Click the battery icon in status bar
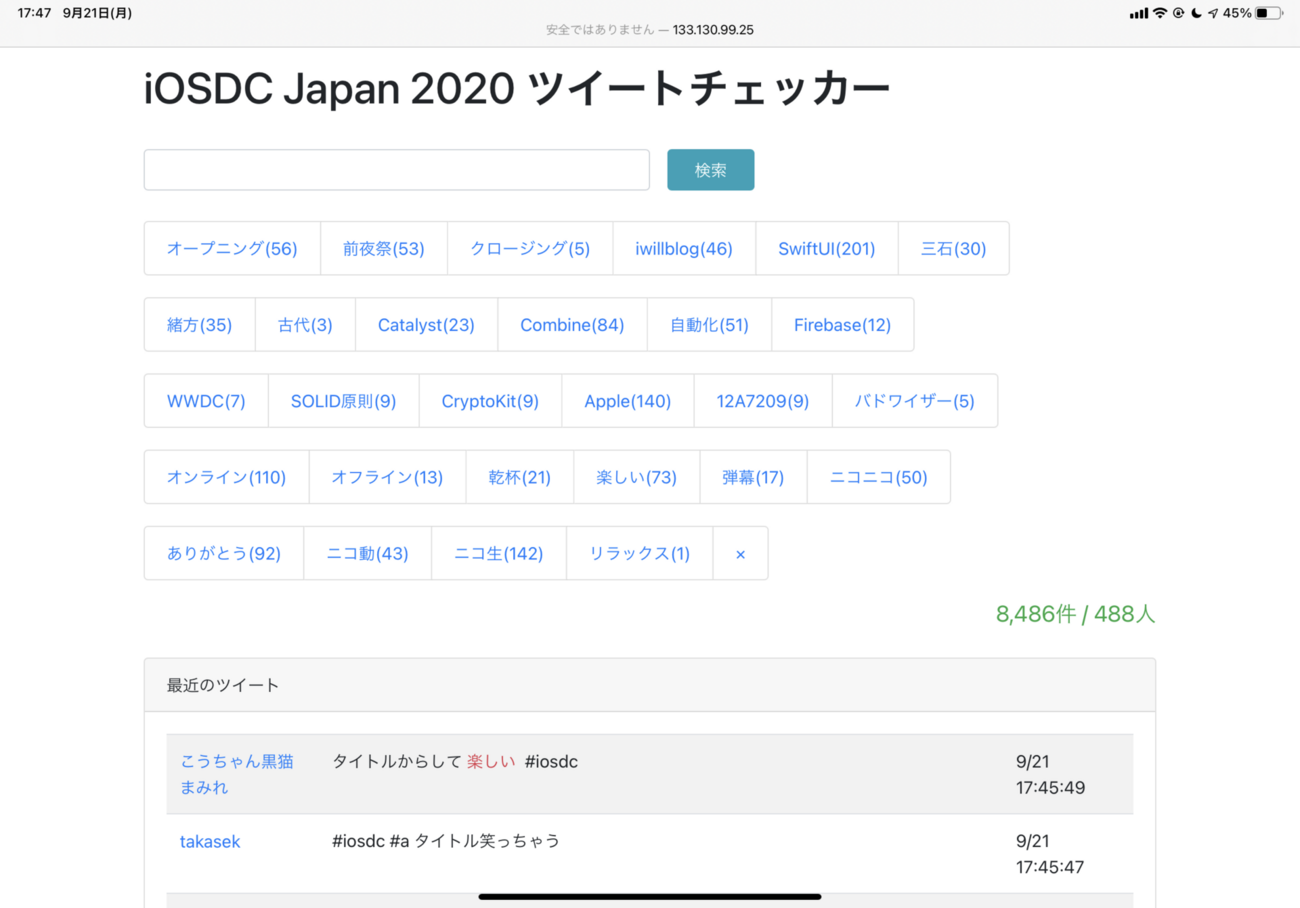The image size is (1300, 908). point(1269,13)
